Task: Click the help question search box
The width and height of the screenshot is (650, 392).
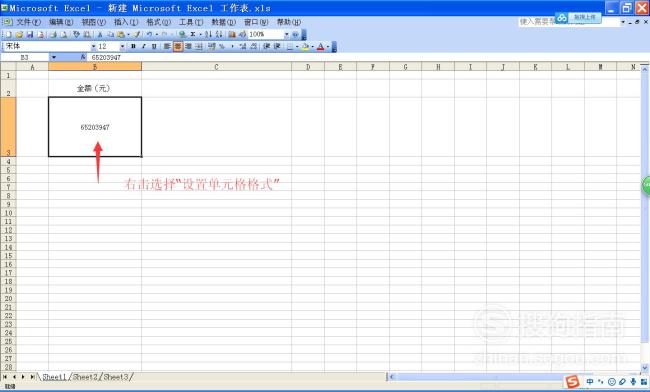Action: point(569,22)
